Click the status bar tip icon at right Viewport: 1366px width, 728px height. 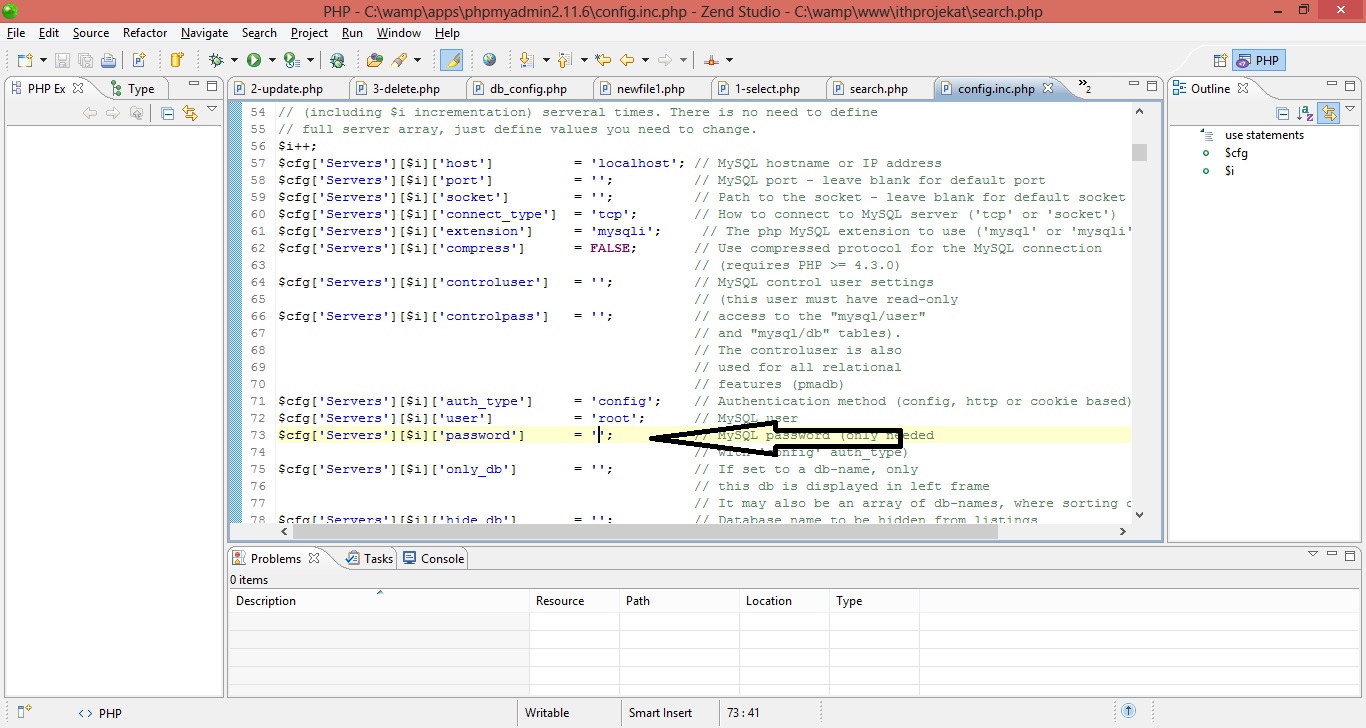1129,712
